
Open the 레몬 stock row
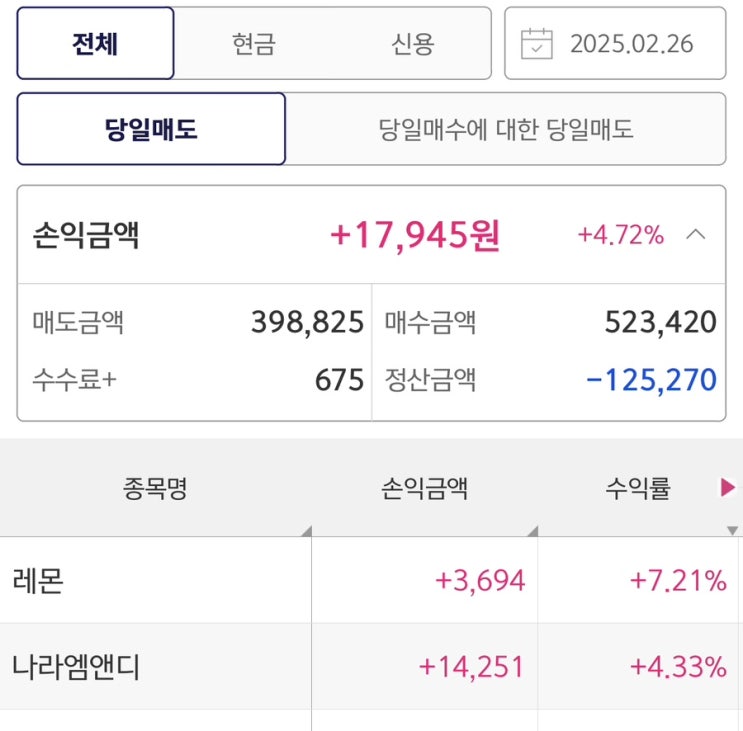point(39,581)
